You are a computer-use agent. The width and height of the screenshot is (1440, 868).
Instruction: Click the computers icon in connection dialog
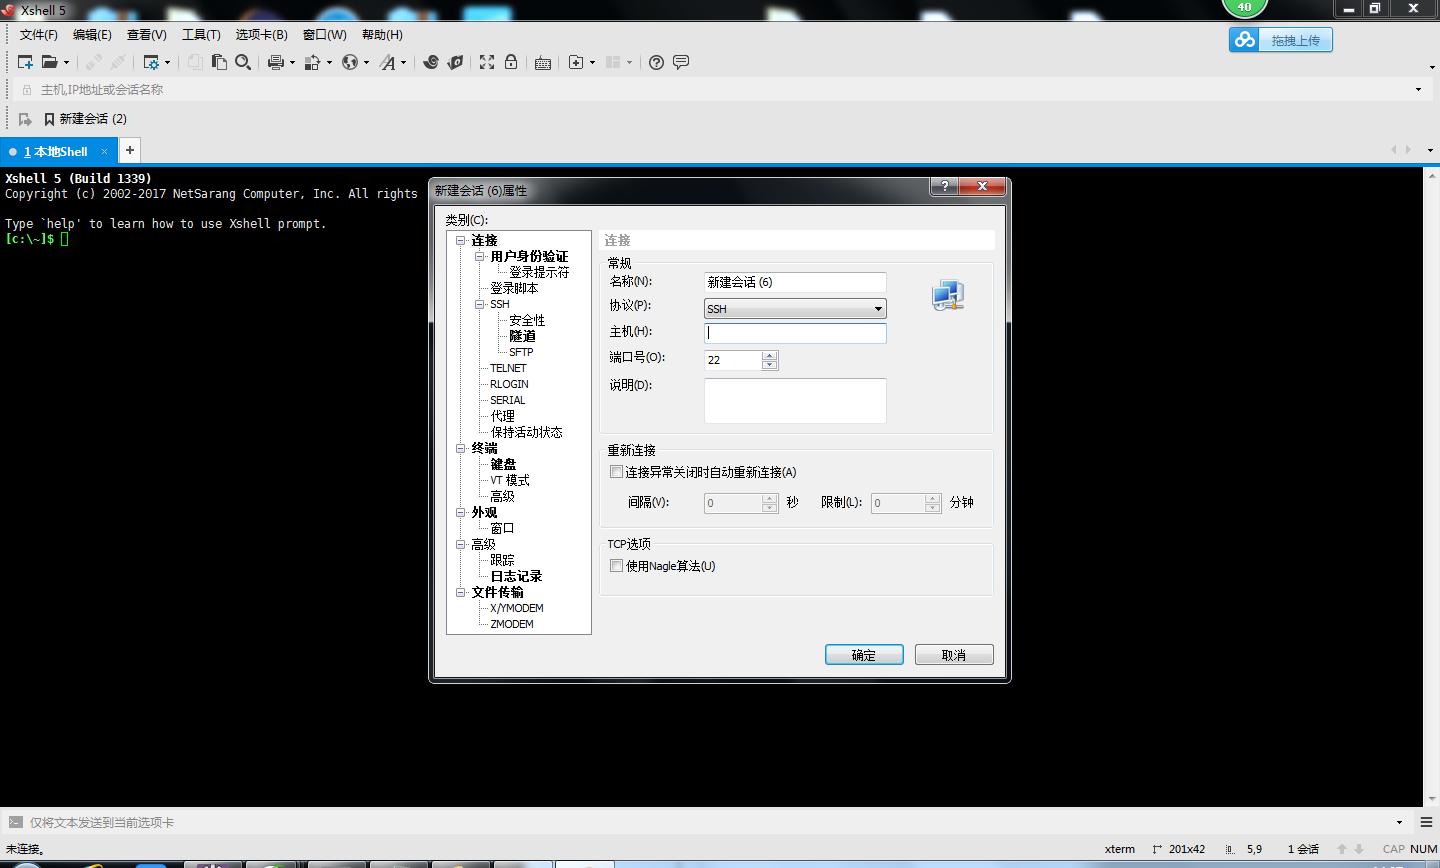pyautogui.click(x=948, y=295)
